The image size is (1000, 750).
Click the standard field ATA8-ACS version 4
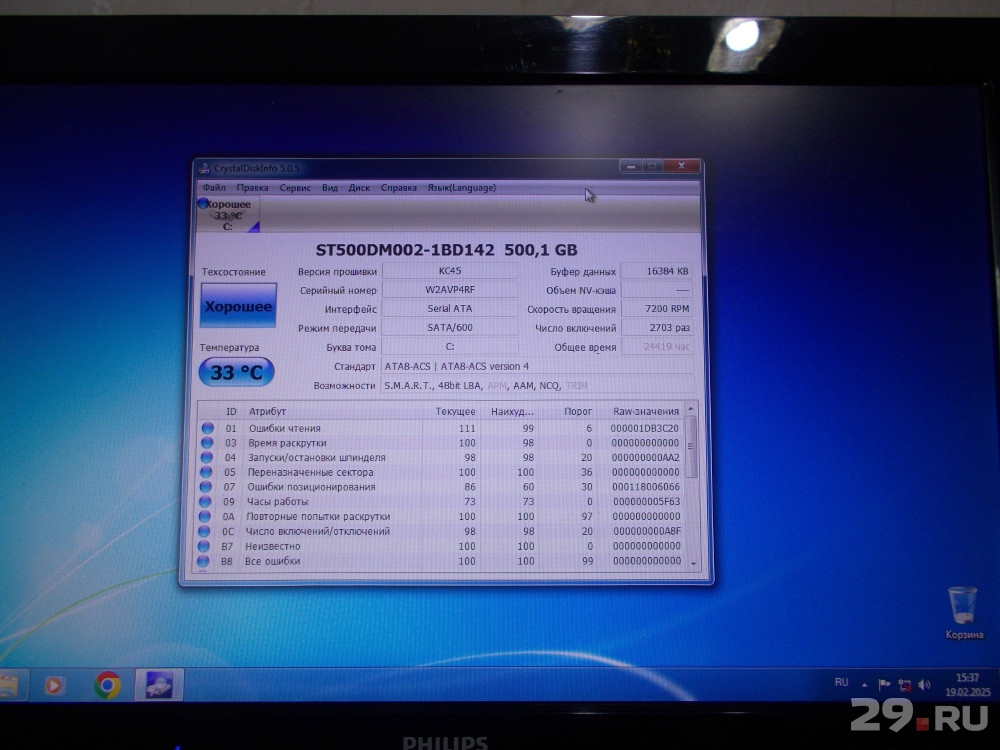tap(537, 366)
